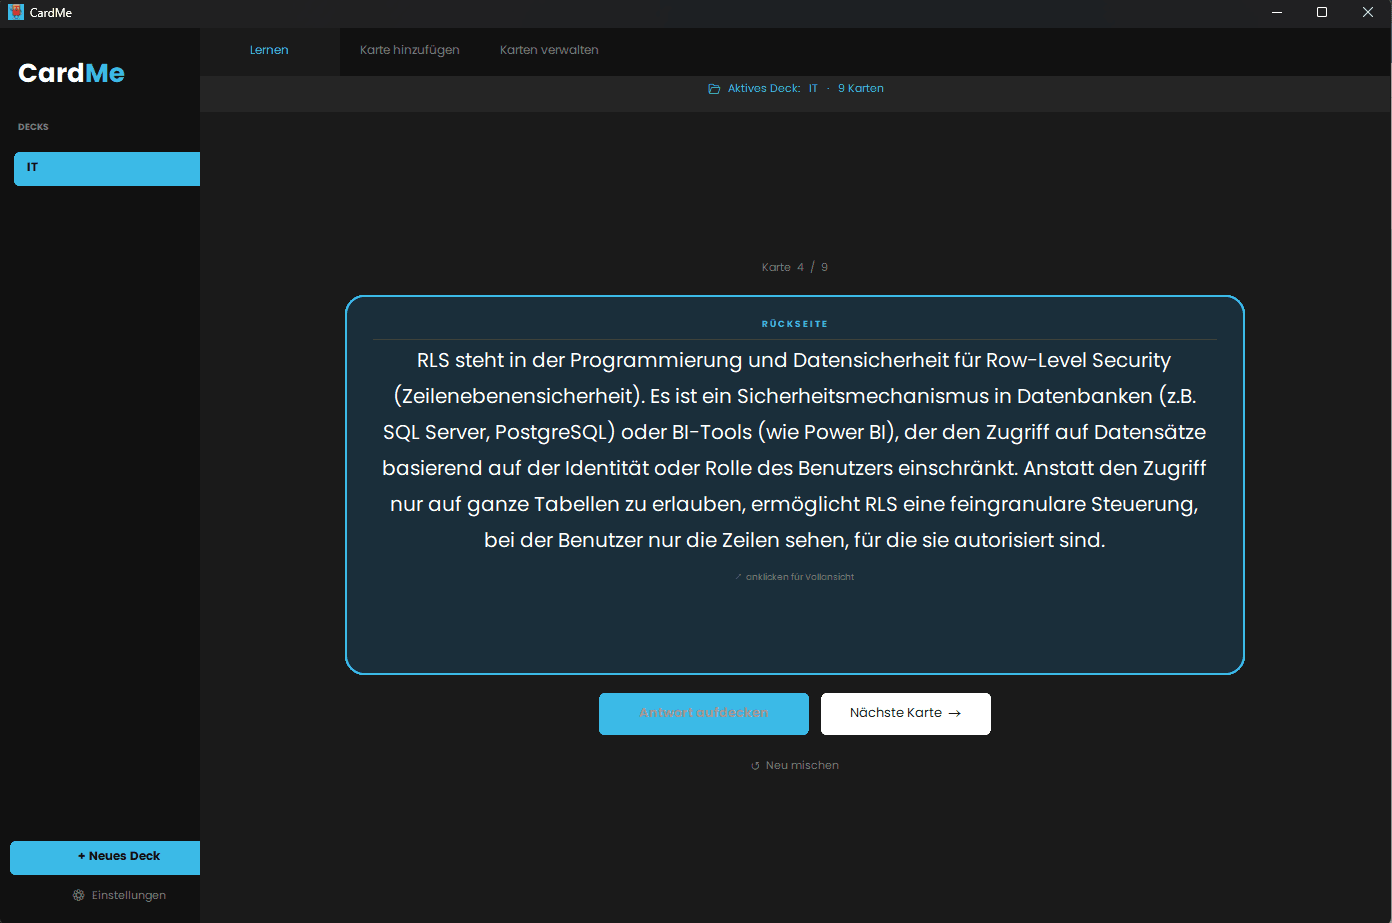This screenshot has height=923, width=1392.
Task: Switch to the Karte hinzufügen tab
Action: 409,49
